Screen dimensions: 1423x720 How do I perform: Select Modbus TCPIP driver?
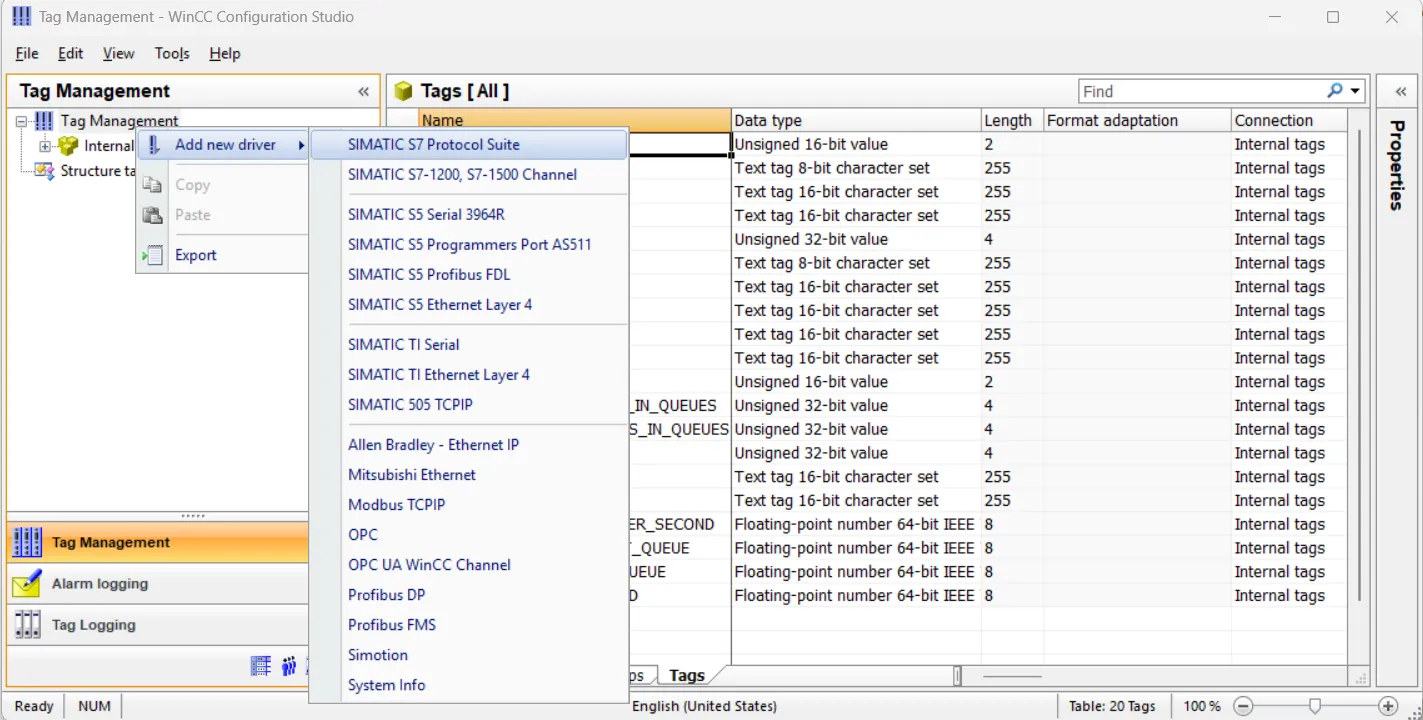coord(469,505)
